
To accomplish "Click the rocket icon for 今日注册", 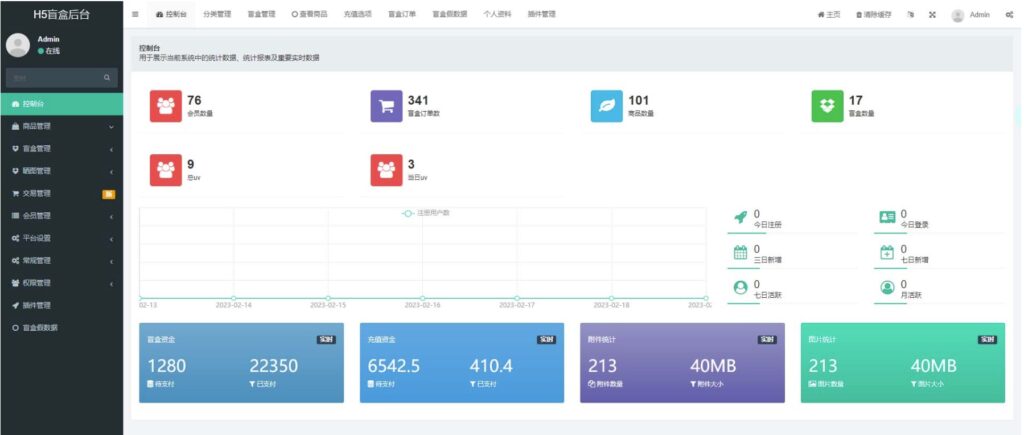I will point(740,217).
